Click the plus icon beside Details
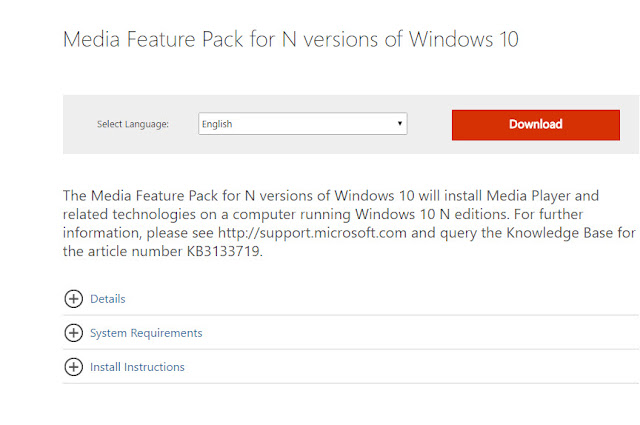 pos(73,299)
